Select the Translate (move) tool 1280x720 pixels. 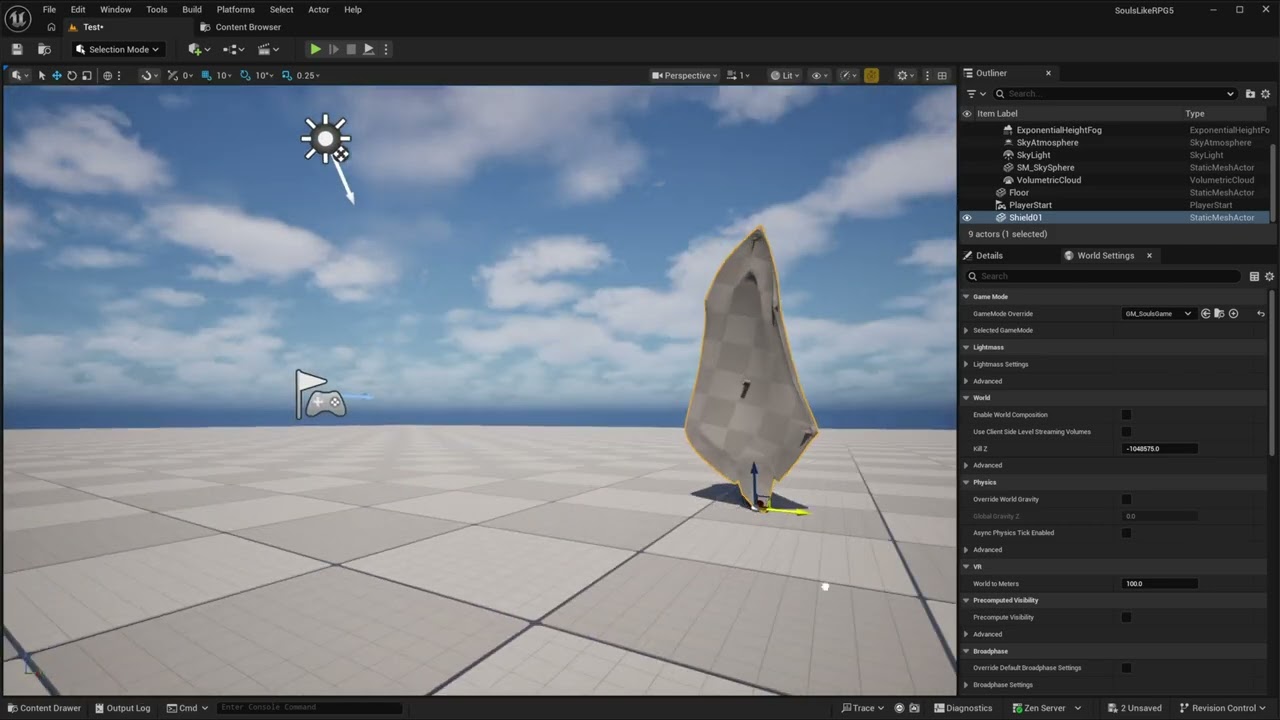pyautogui.click(x=56, y=75)
